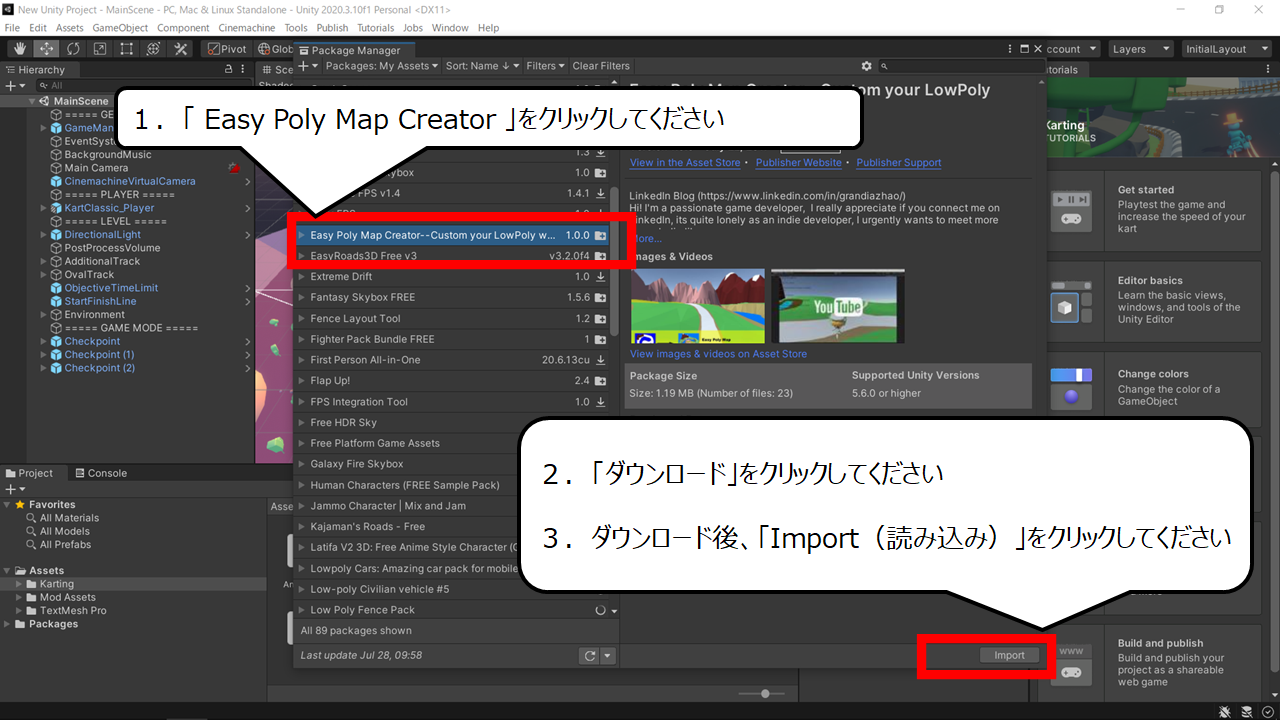
Task: Open the YouTube video thumbnail
Action: point(838,306)
